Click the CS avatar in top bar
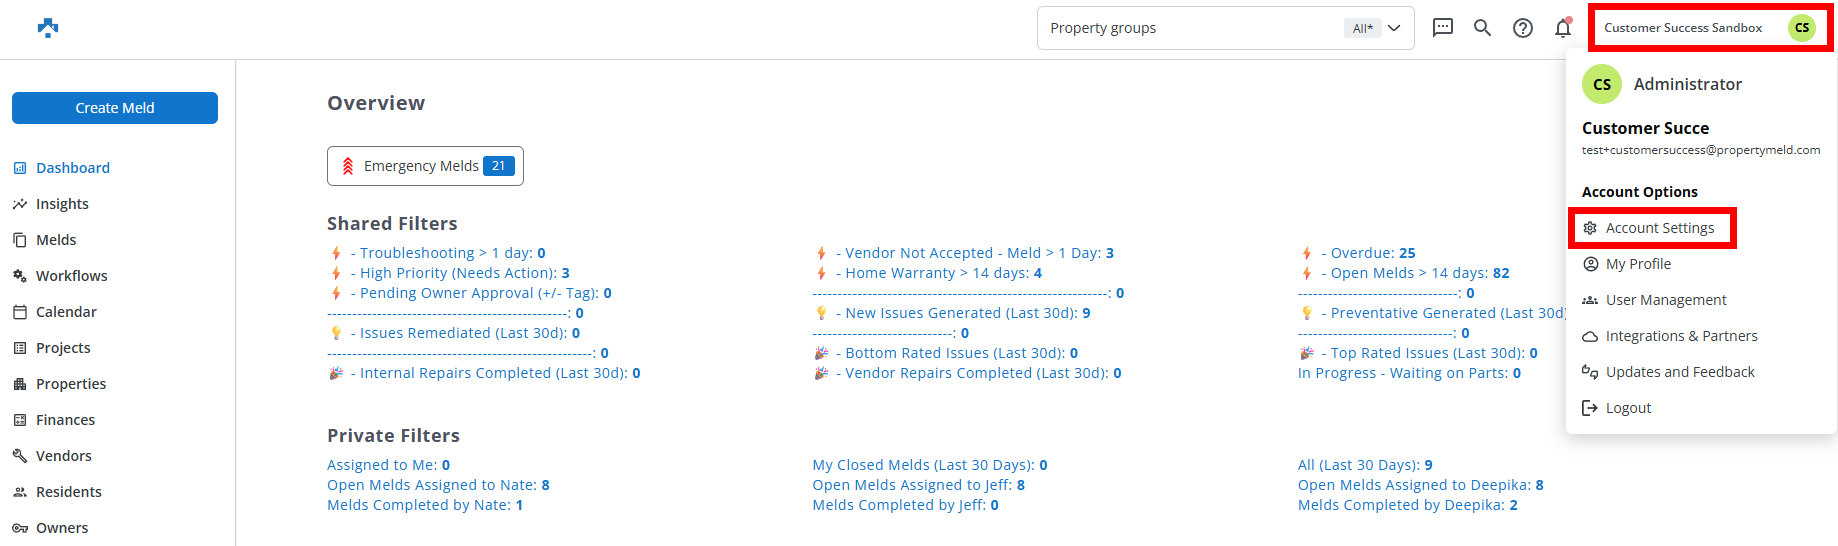 [x=1801, y=28]
